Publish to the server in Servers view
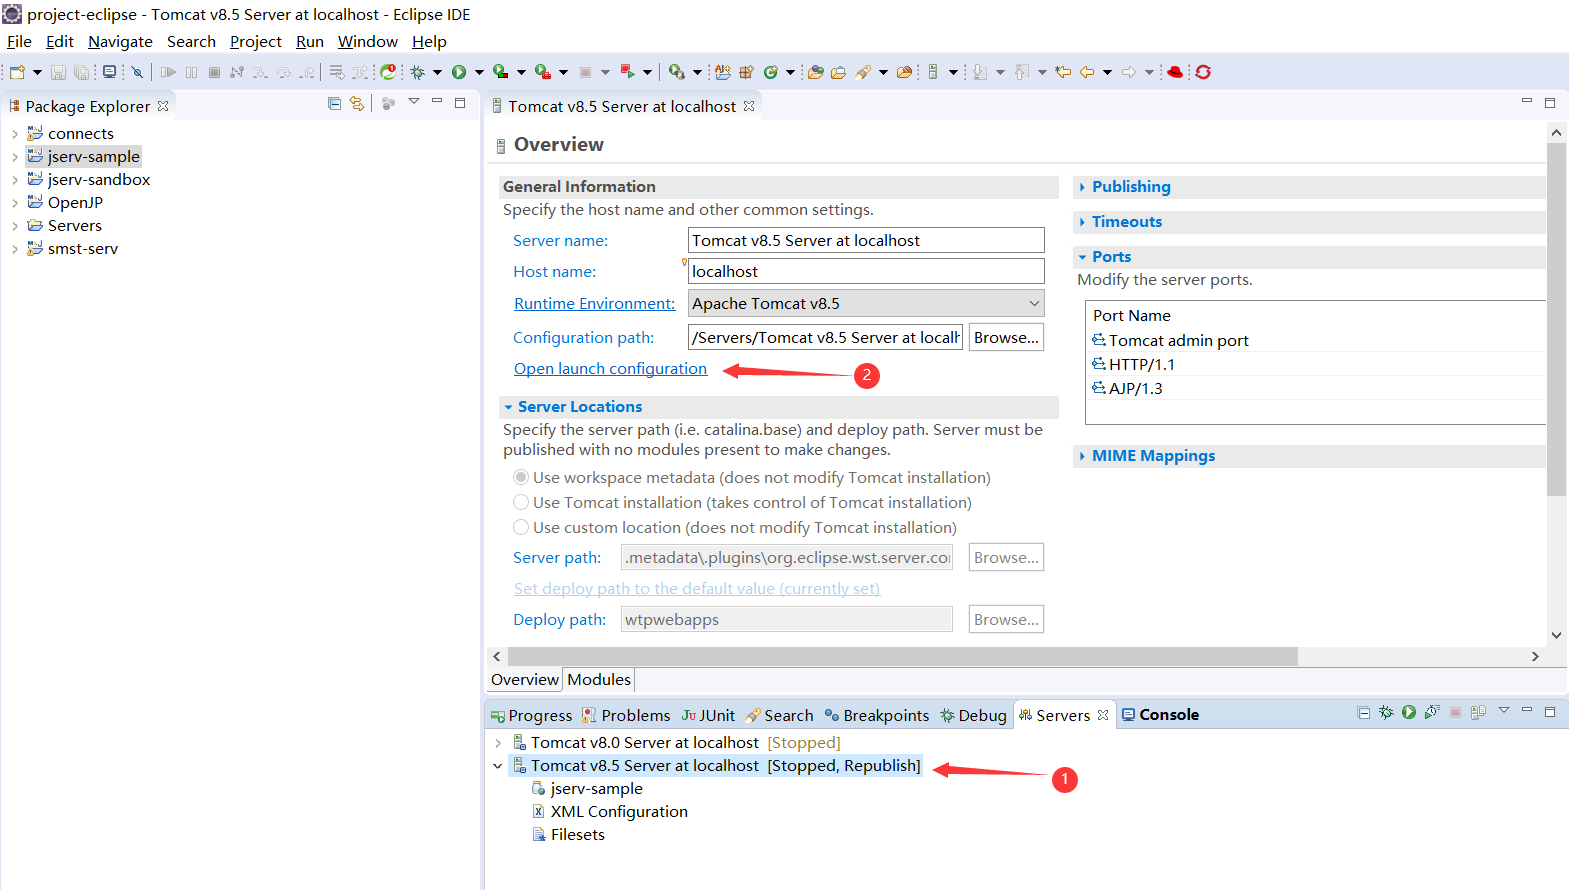This screenshot has height=890, width=1569. 1478,713
